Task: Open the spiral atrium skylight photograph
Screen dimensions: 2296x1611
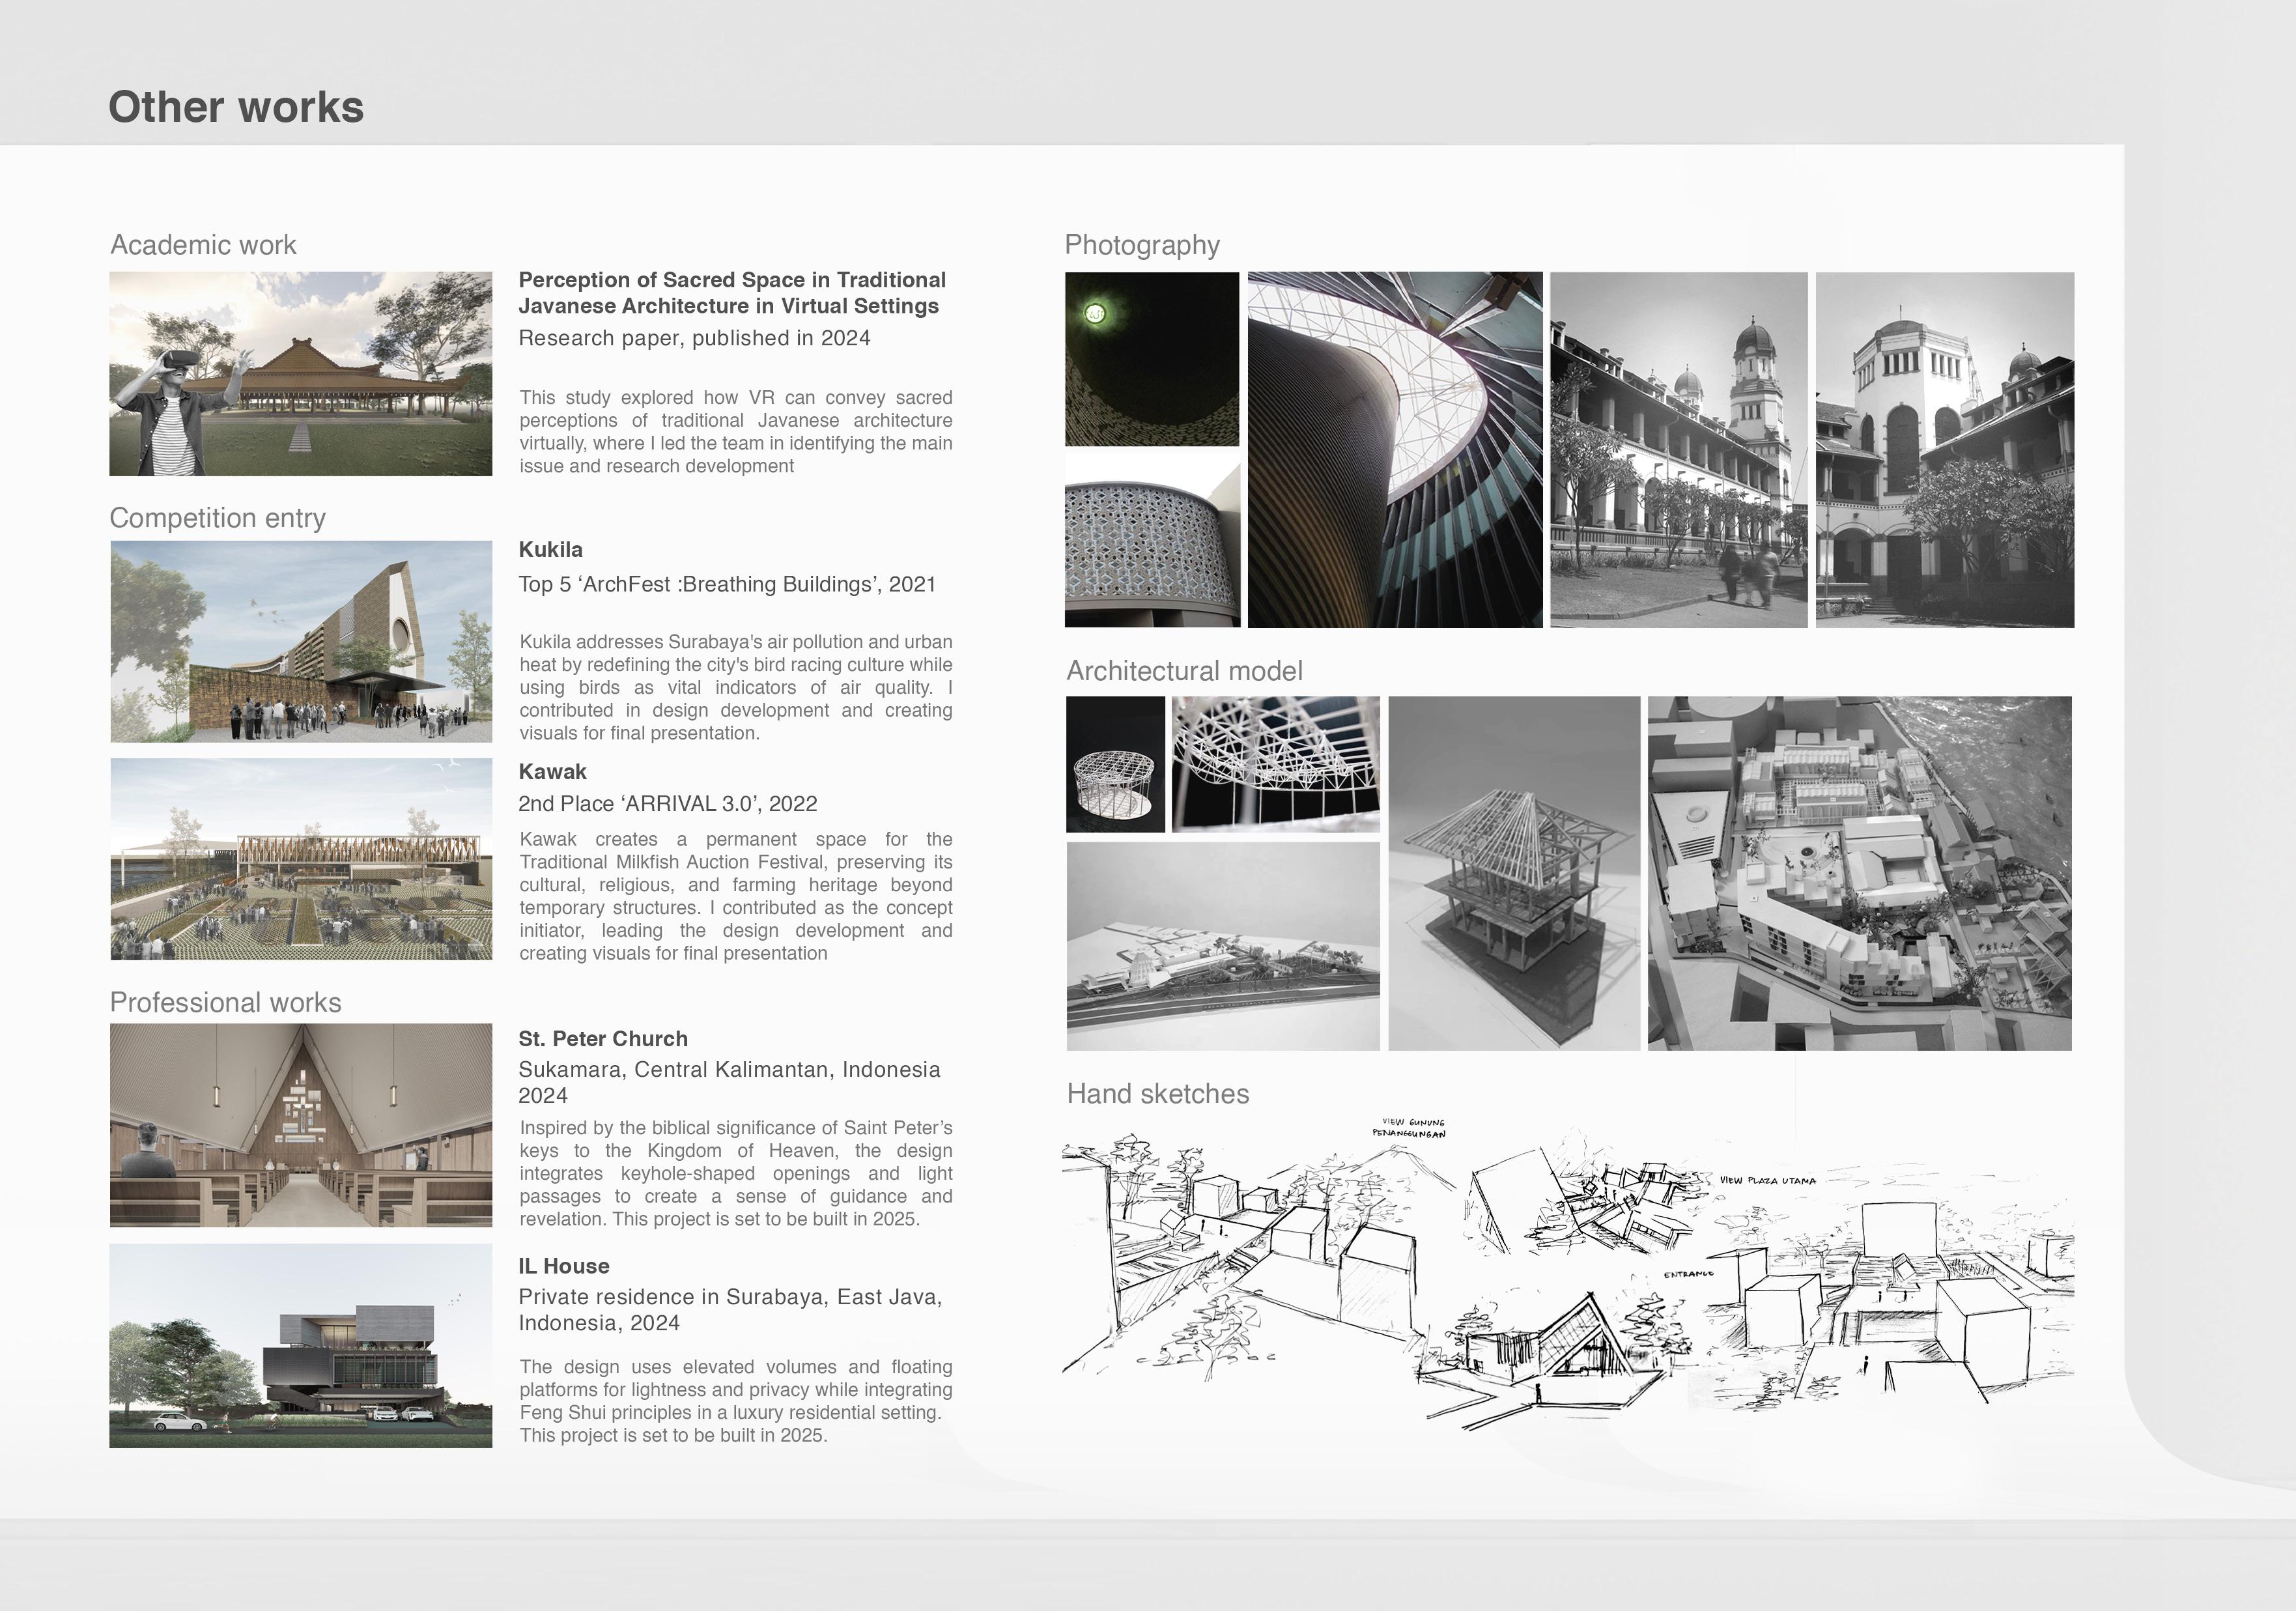Action: (1394, 449)
